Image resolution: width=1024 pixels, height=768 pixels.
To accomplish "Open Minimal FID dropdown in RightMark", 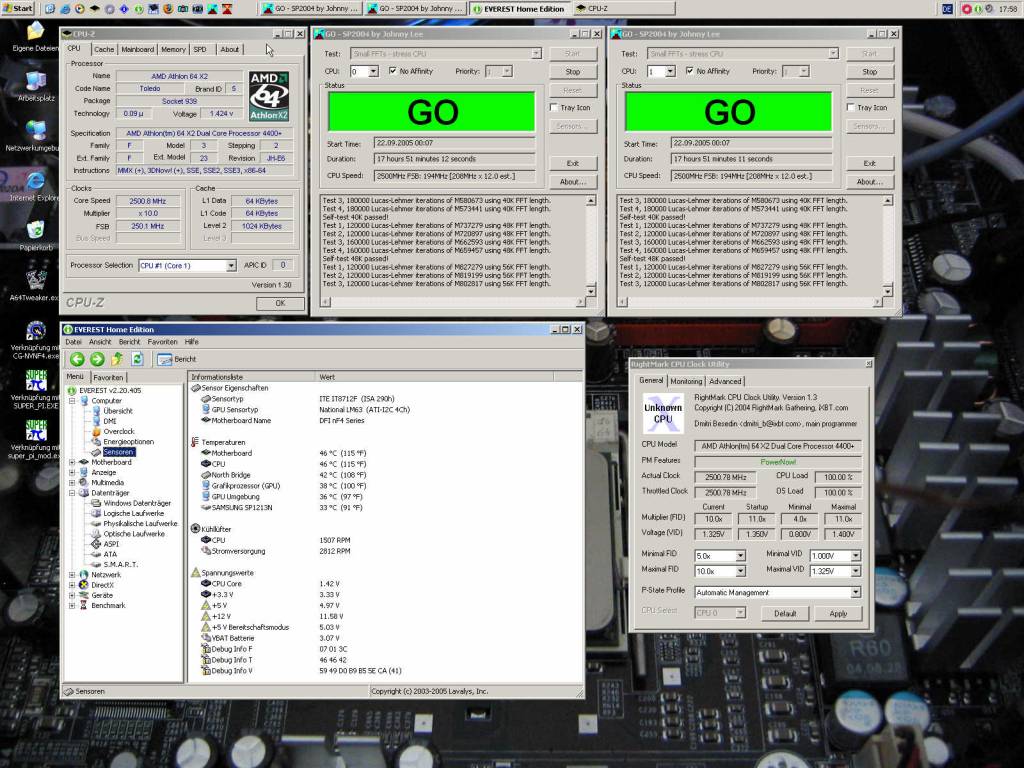I will [x=741, y=556].
